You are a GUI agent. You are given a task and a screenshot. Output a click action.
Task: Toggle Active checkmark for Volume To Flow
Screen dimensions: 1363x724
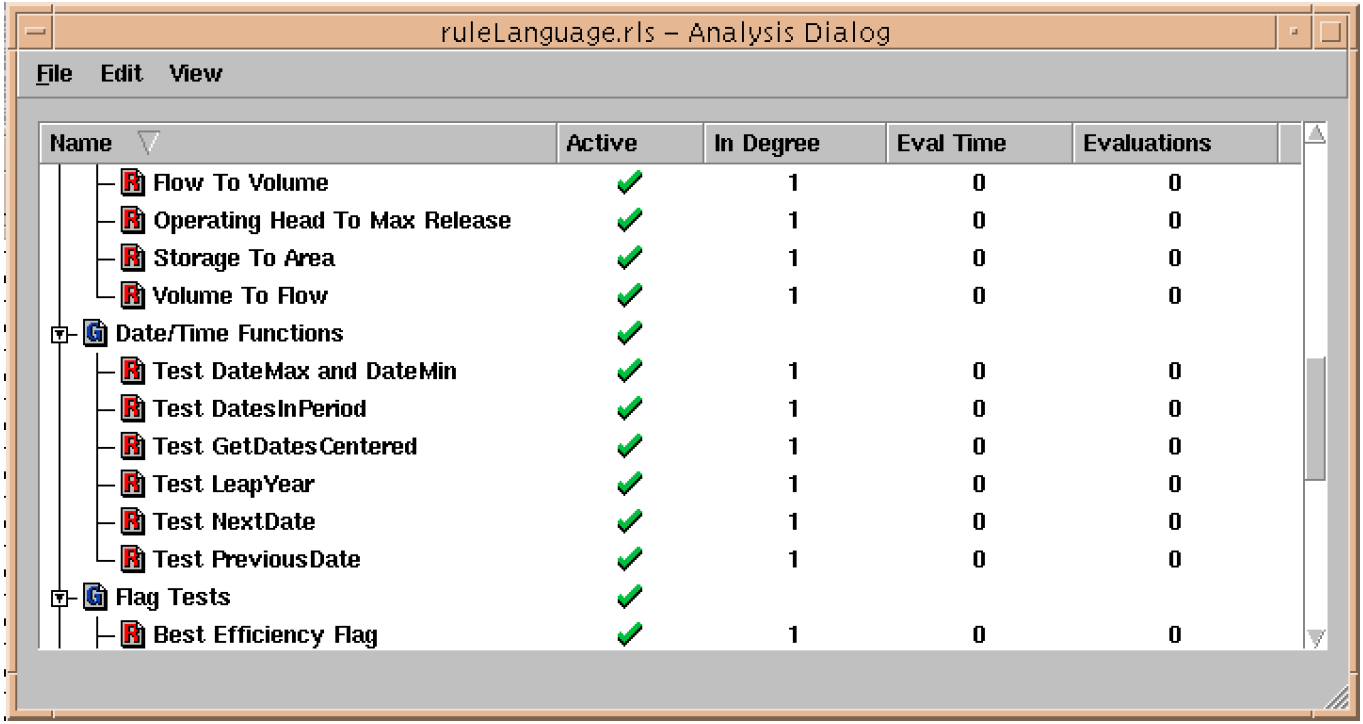pyautogui.click(x=630, y=296)
